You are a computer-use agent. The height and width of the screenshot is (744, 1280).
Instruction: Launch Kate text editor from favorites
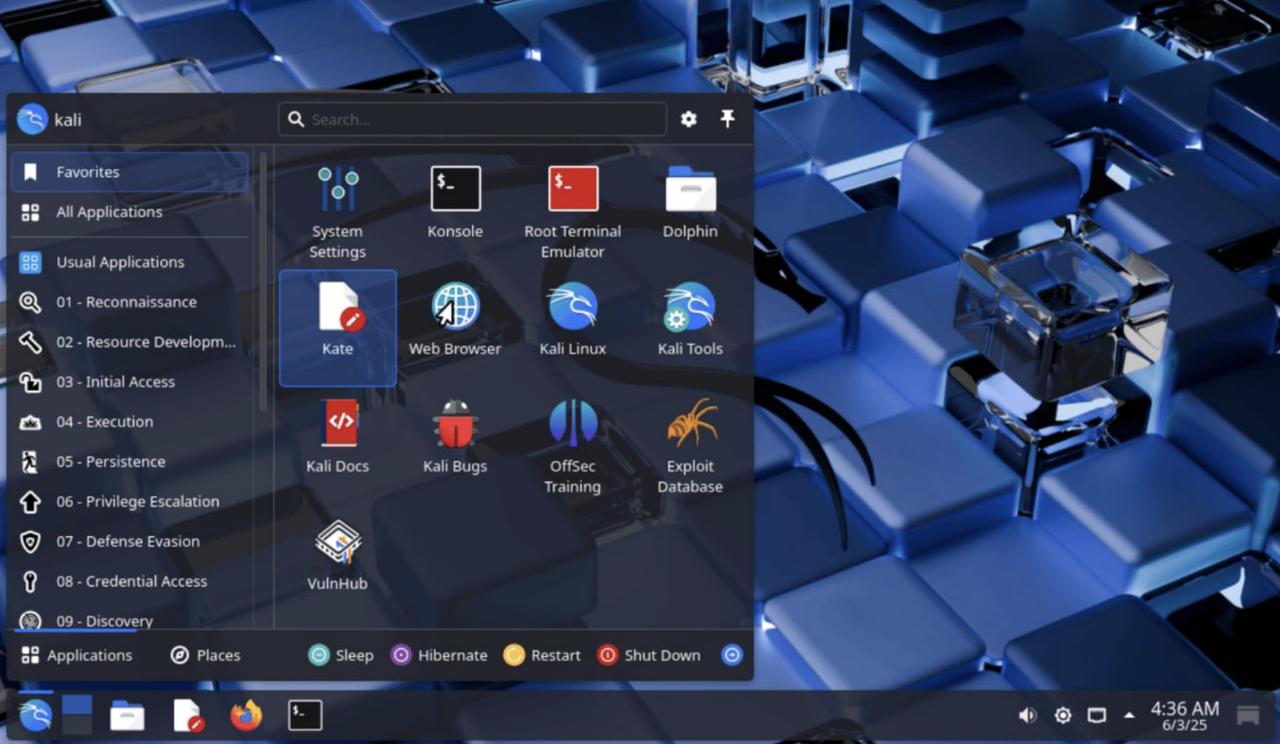tap(337, 328)
